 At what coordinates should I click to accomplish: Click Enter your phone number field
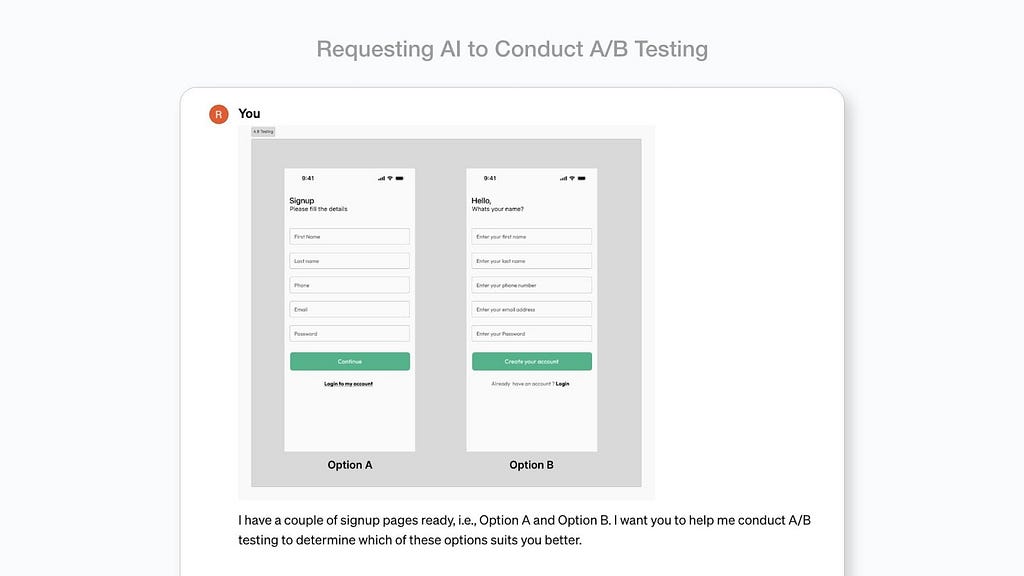[532, 285]
